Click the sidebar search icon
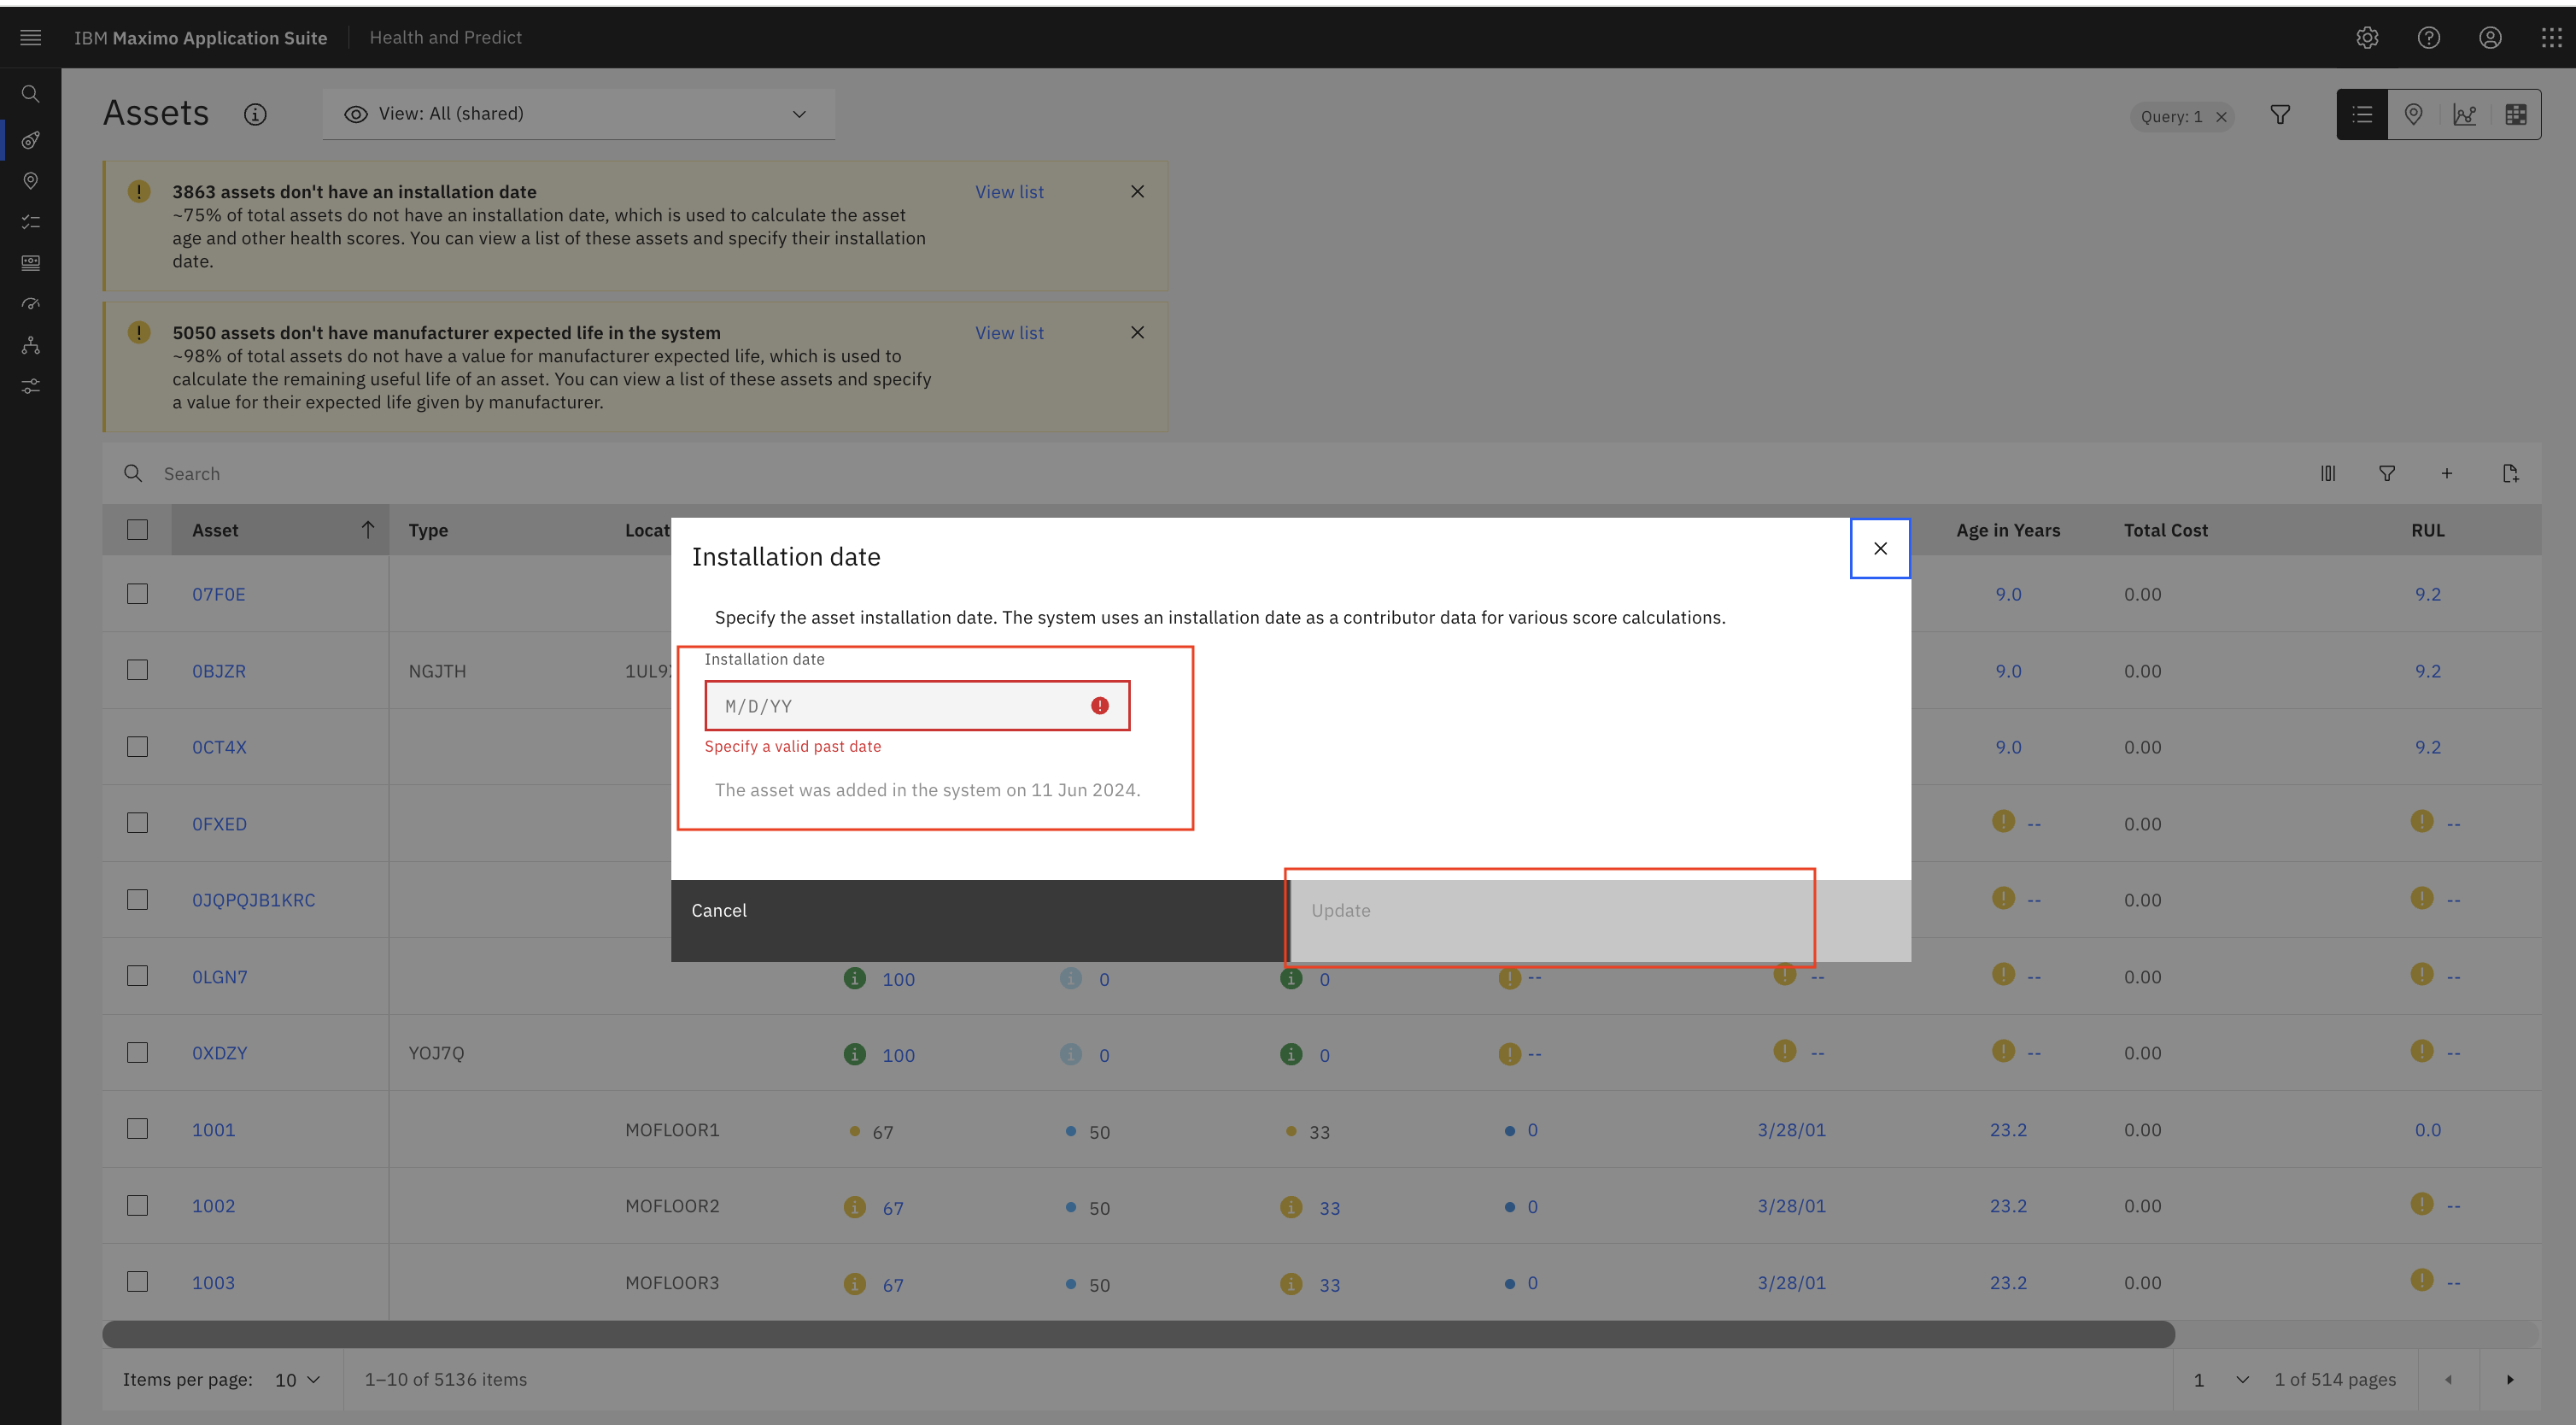Screen dimensions: 2576x1425 pyautogui.click(x=30, y=94)
